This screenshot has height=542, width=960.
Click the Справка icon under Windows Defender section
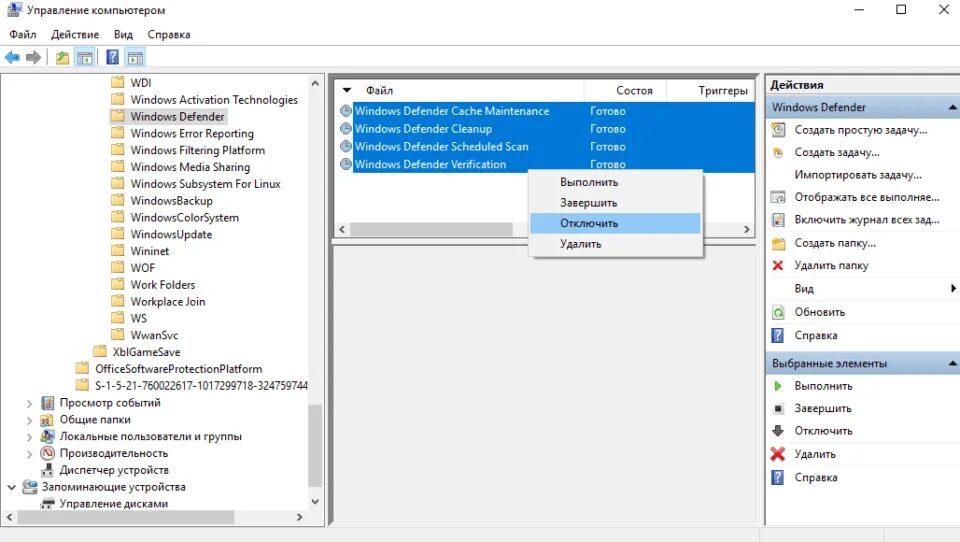coord(778,336)
